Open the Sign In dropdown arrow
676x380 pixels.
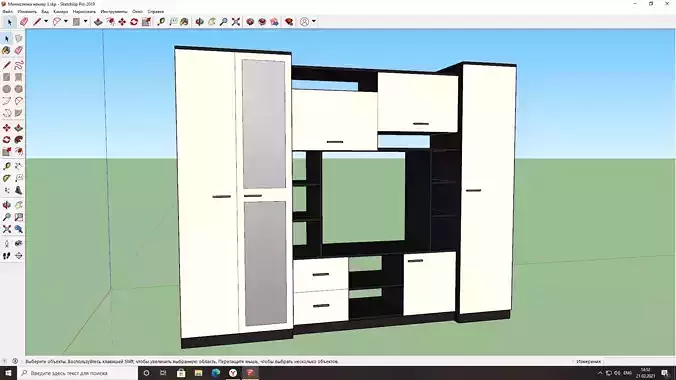(313, 21)
